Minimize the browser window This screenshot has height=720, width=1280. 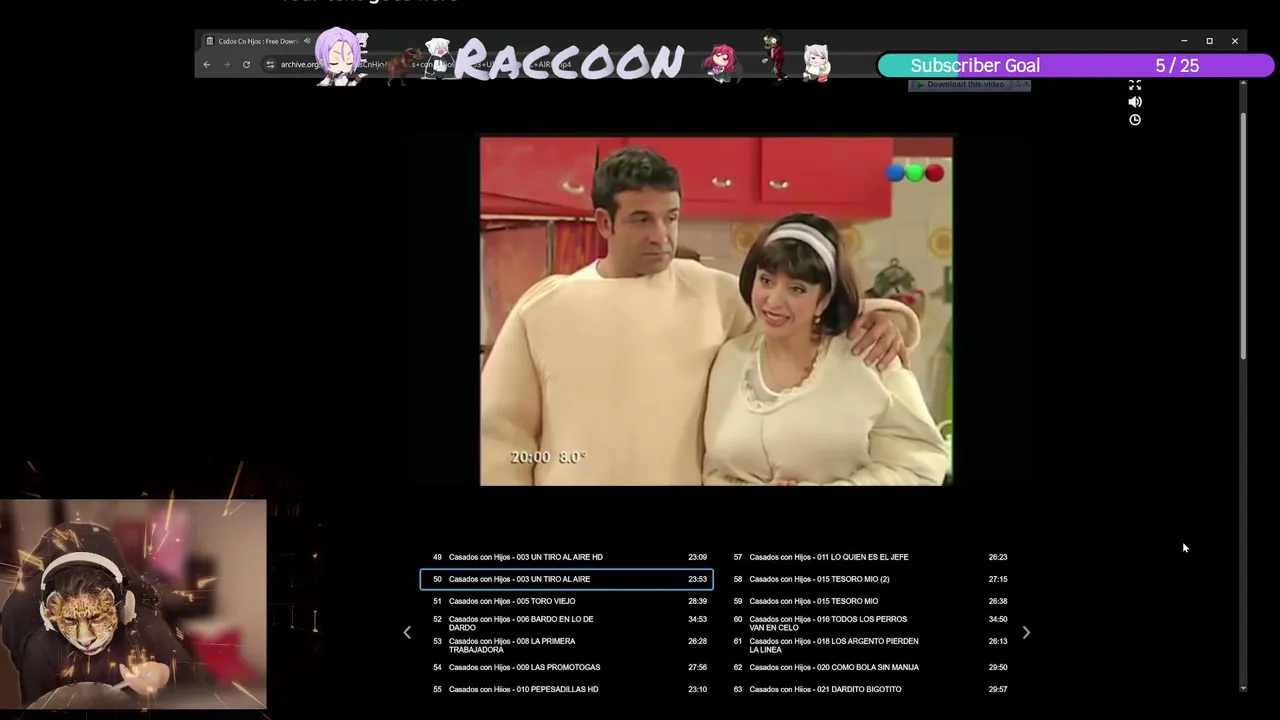(x=1184, y=41)
